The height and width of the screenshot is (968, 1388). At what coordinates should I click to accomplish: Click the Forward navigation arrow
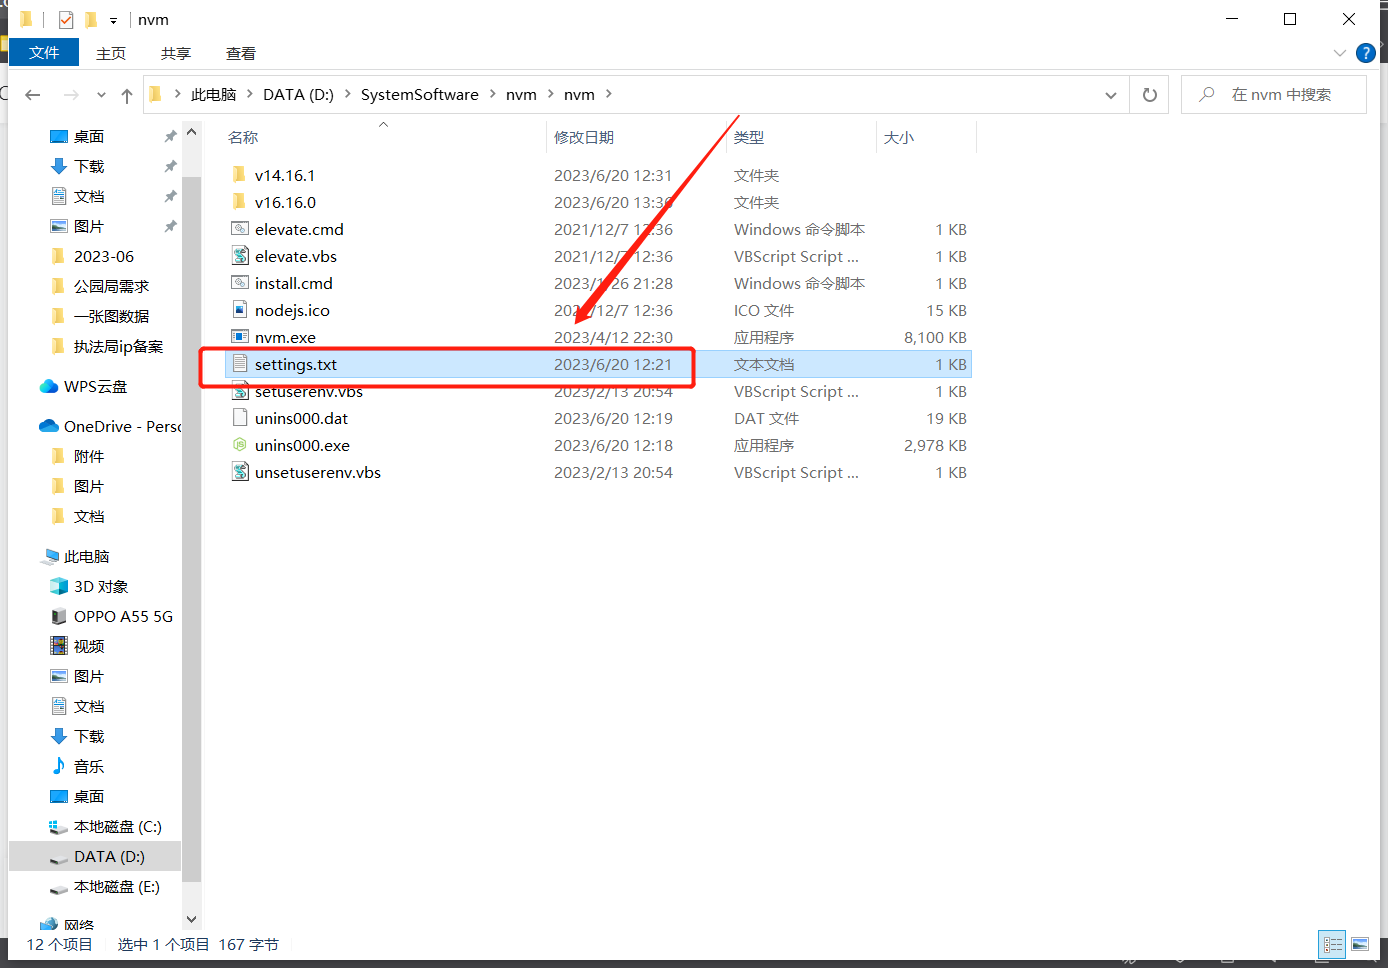point(71,95)
